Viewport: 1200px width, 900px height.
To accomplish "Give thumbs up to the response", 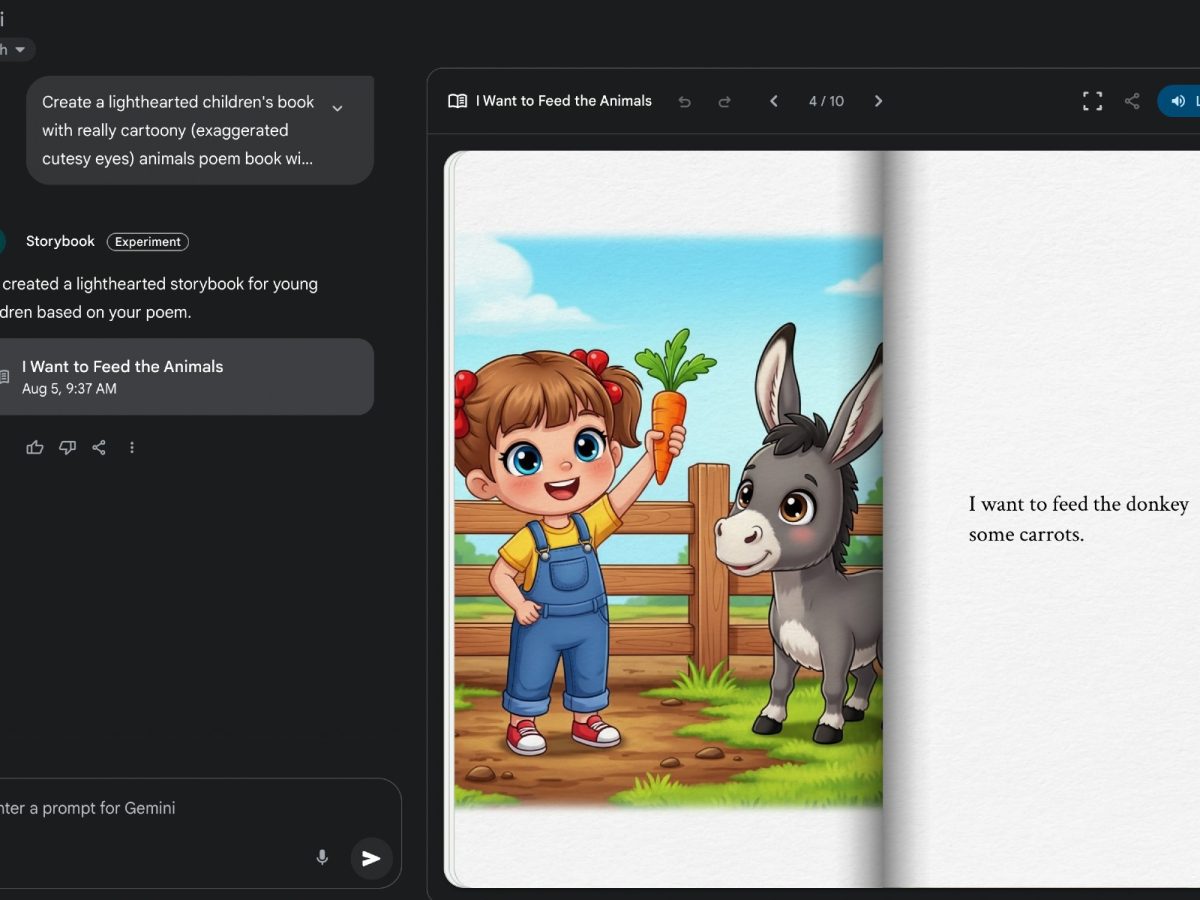I will point(35,448).
